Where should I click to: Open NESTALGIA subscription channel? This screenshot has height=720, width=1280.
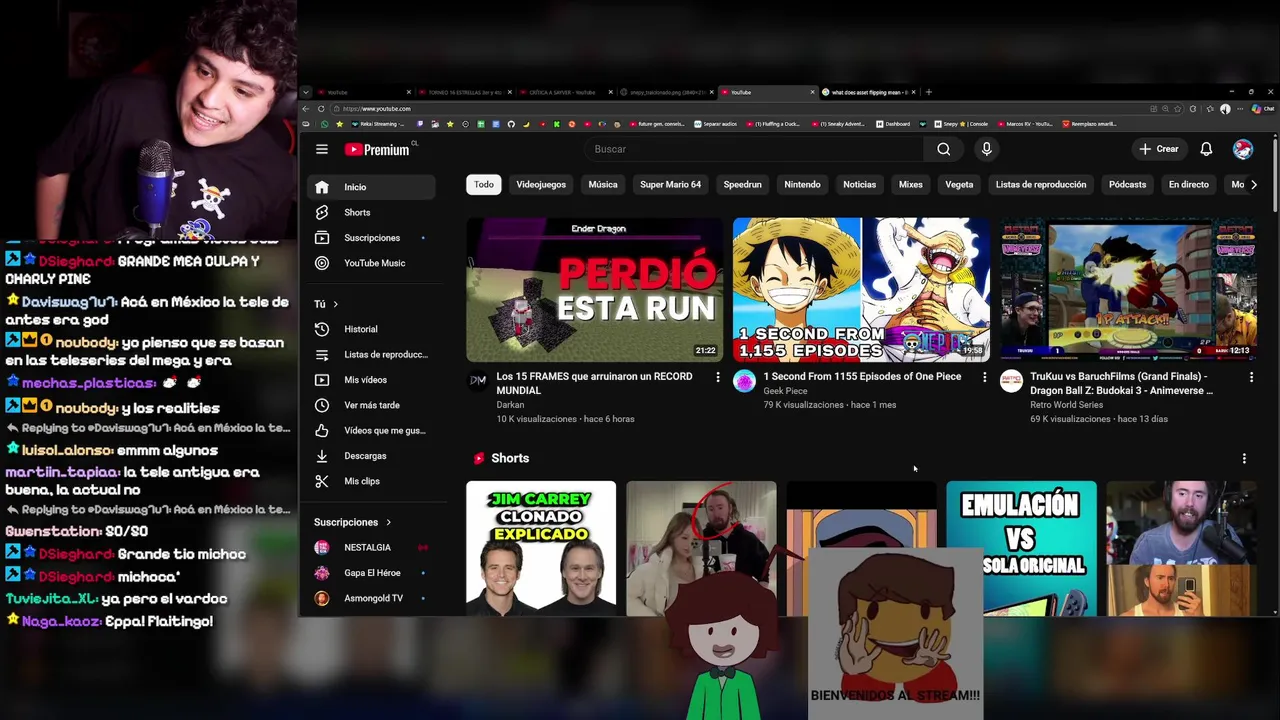pyautogui.click(x=372, y=548)
